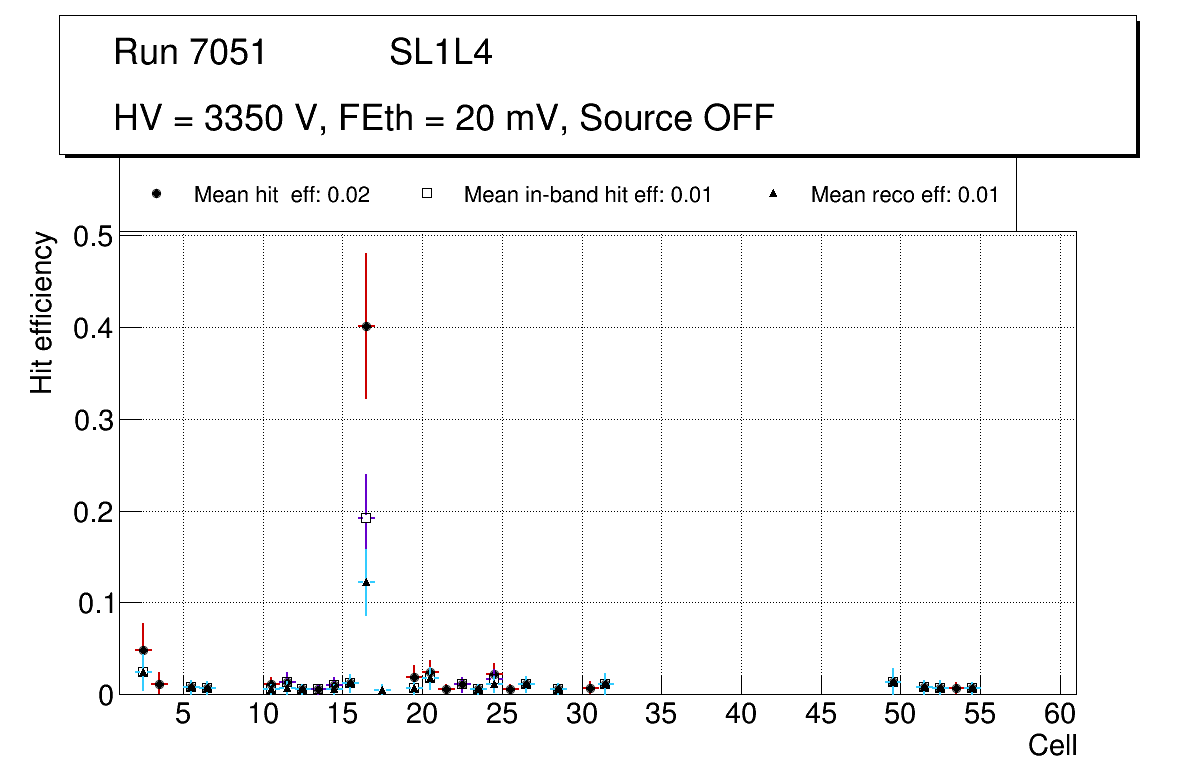Image resolution: width=1196 pixels, height=772 pixels.
Task: Select the triangle data point near 0.12
Action: click(366, 582)
